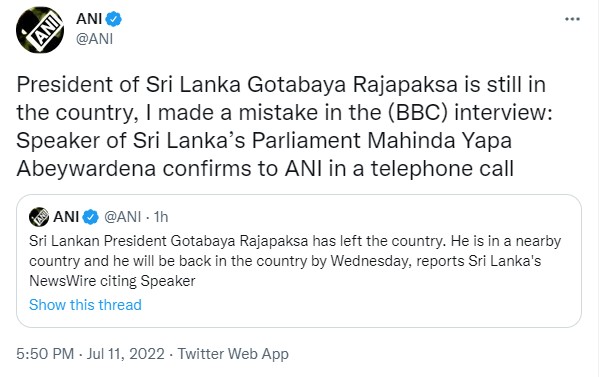
Task: Click the small ANI avatar in quoted tweet
Action: coord(39,217)
